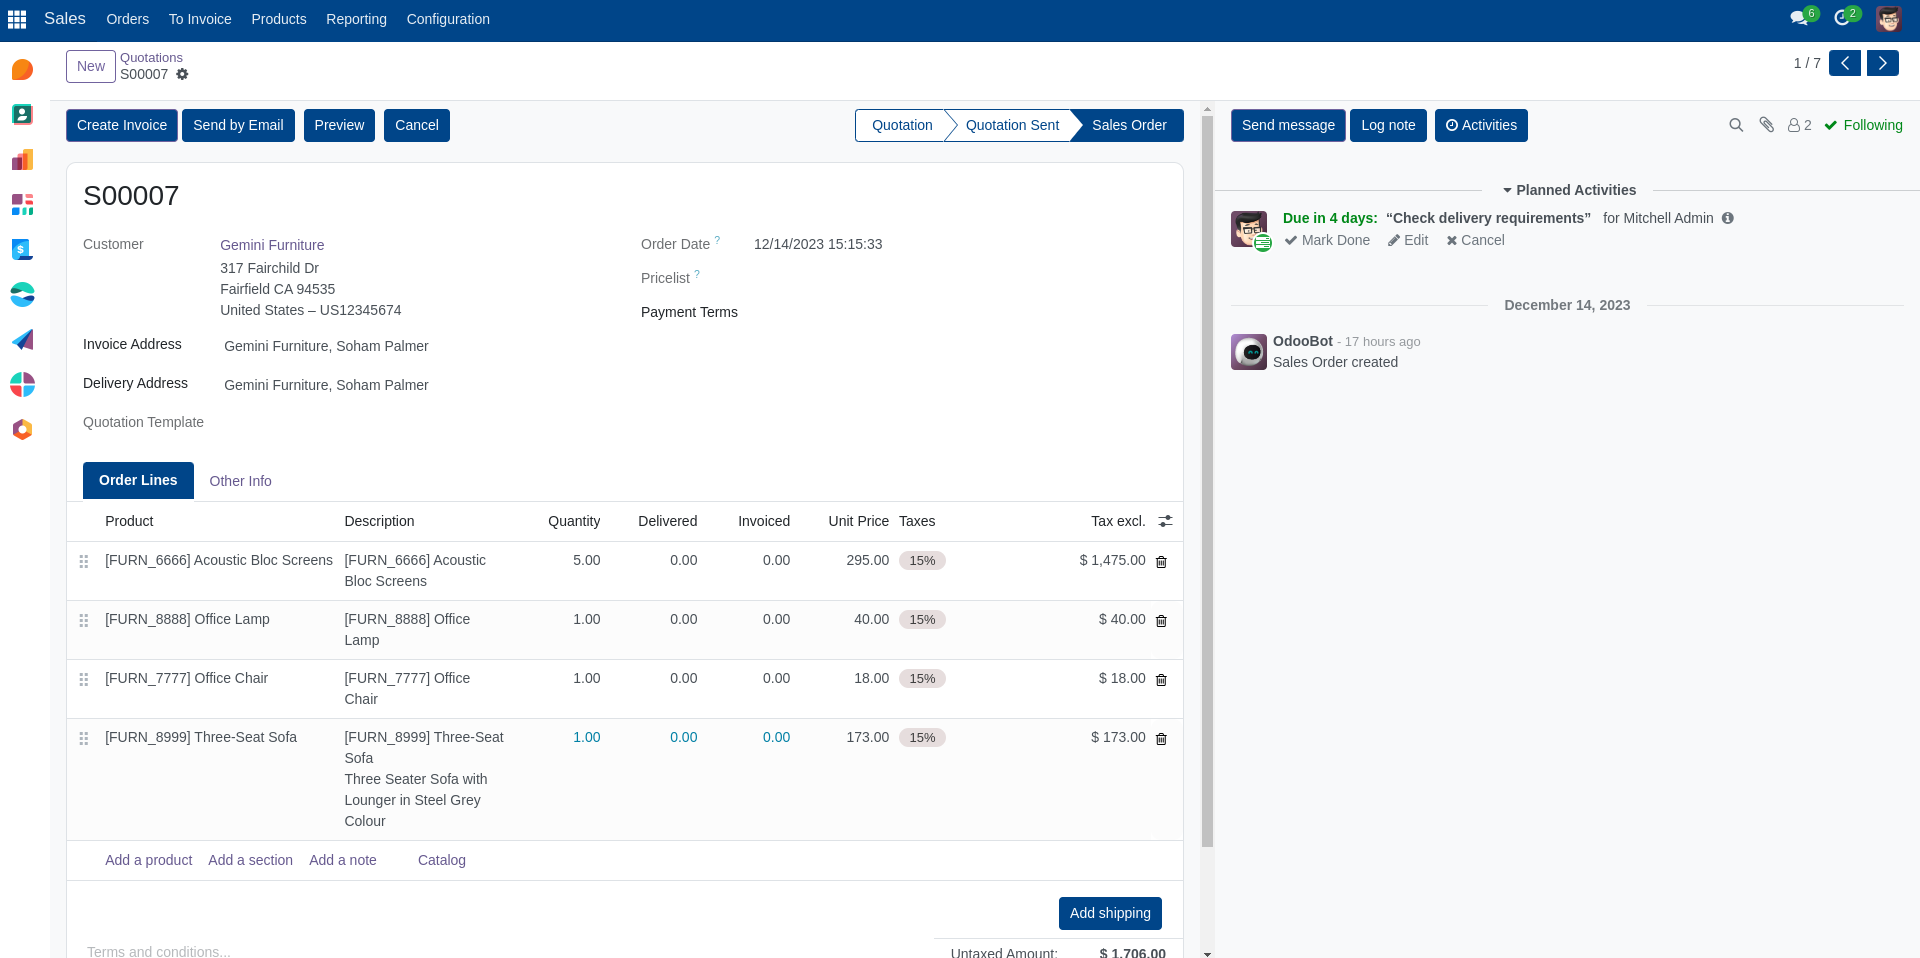The width and height of the screenshot is (1920, 958).
Task: Open the search icon in chatter
Action: tap(1736, 125)
